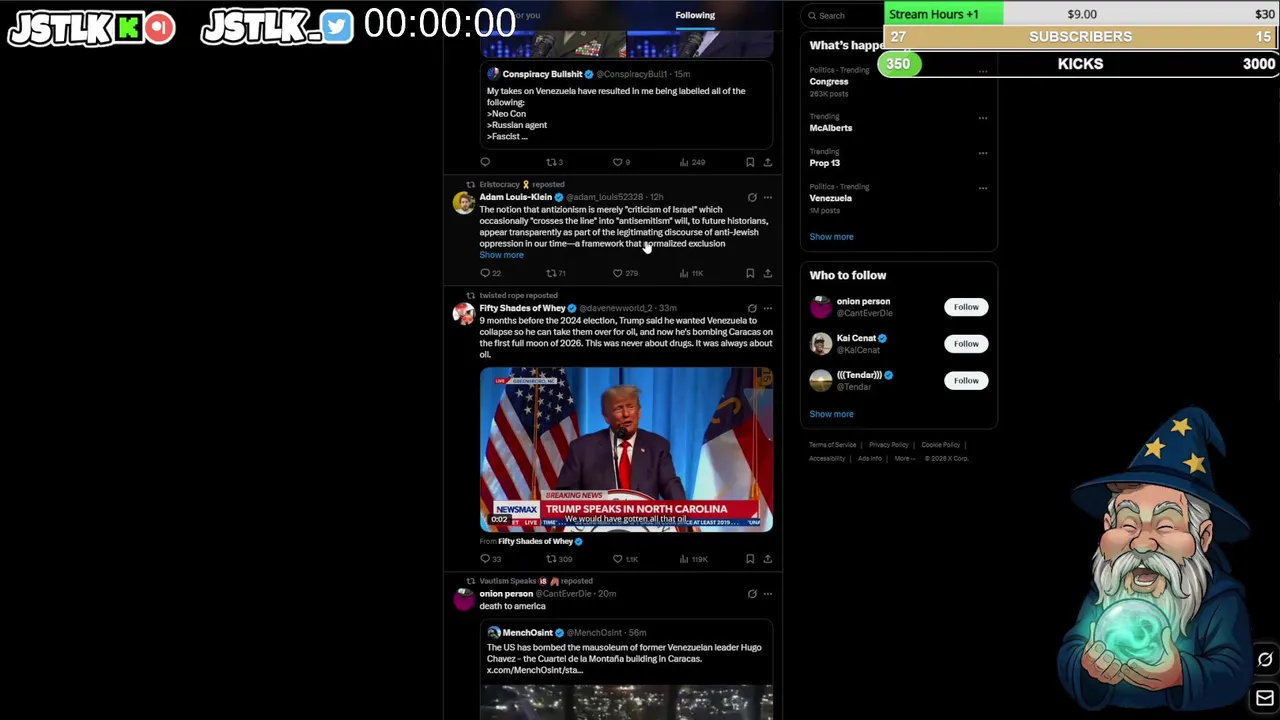
Task: Bookmark the Fifty Shades of Whey post
Action: 750,559
